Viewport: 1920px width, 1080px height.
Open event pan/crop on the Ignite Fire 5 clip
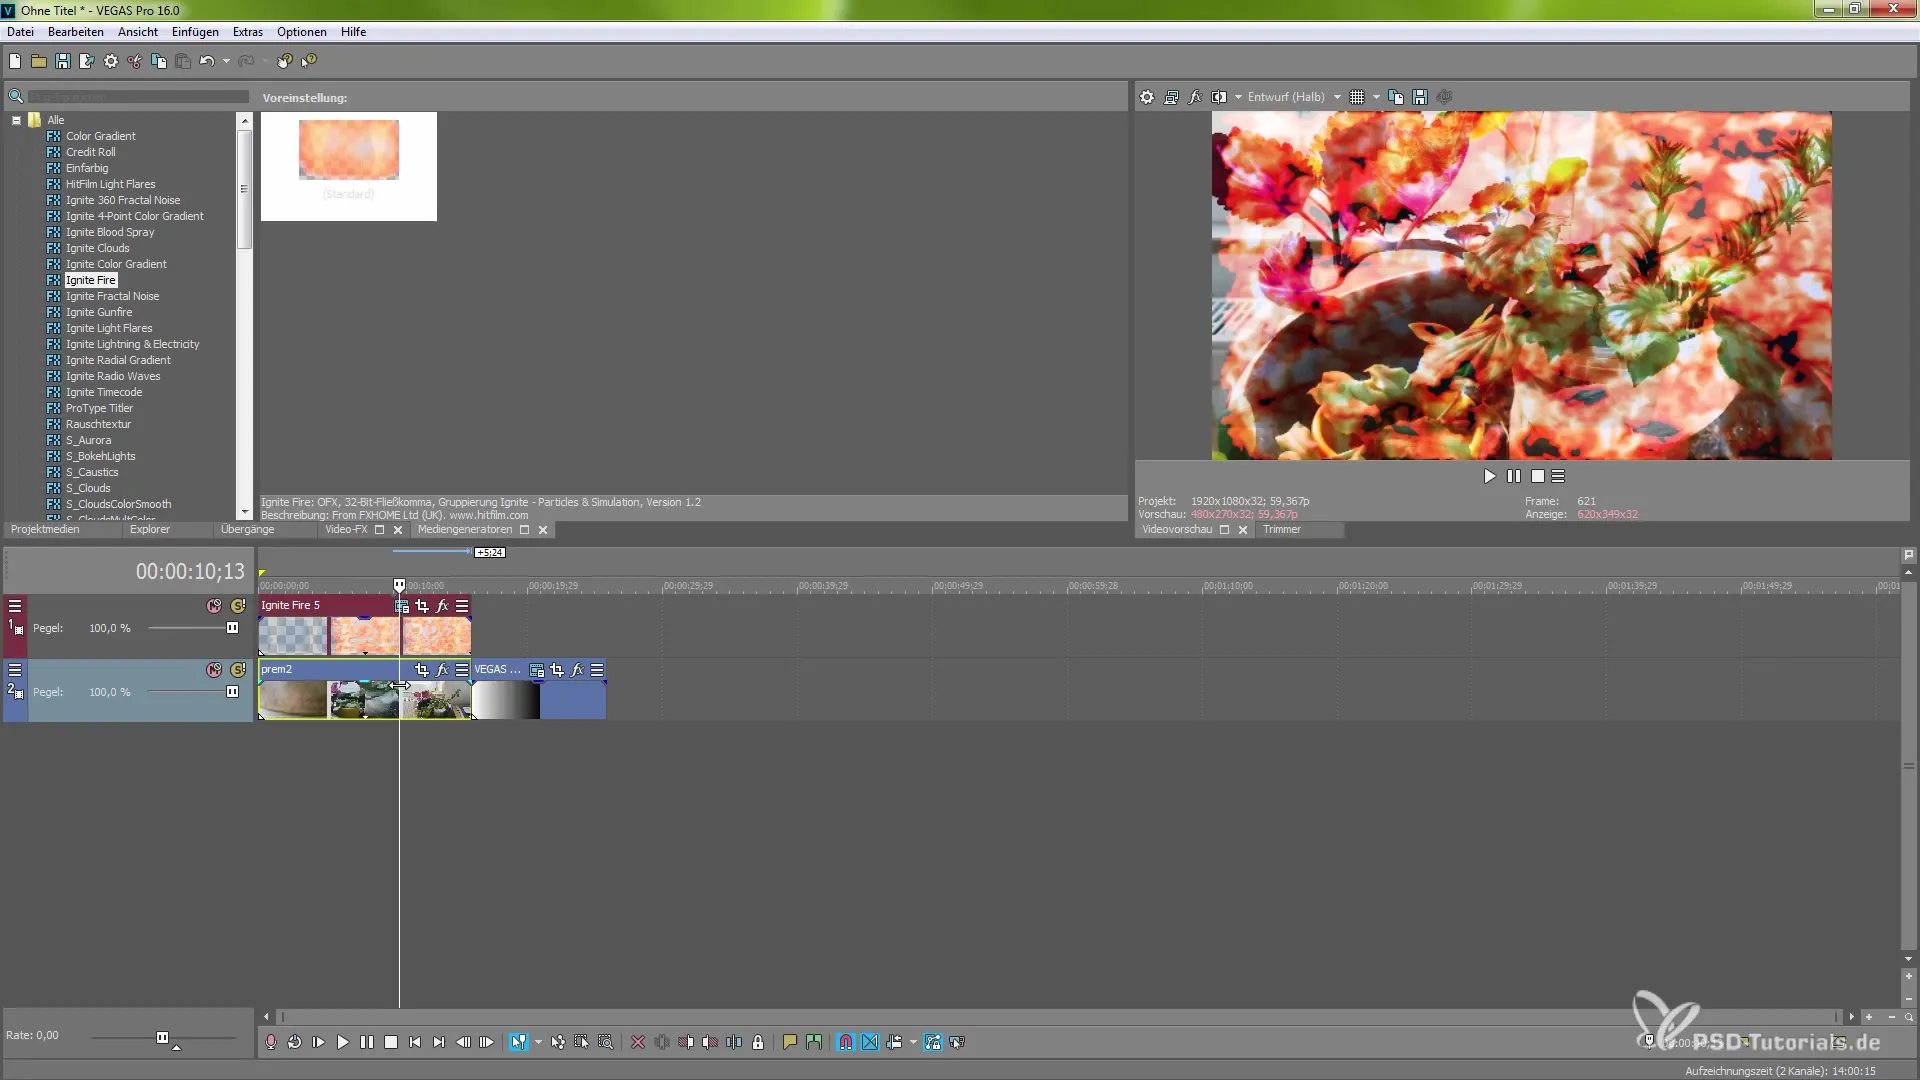click(x=422, y=606)
